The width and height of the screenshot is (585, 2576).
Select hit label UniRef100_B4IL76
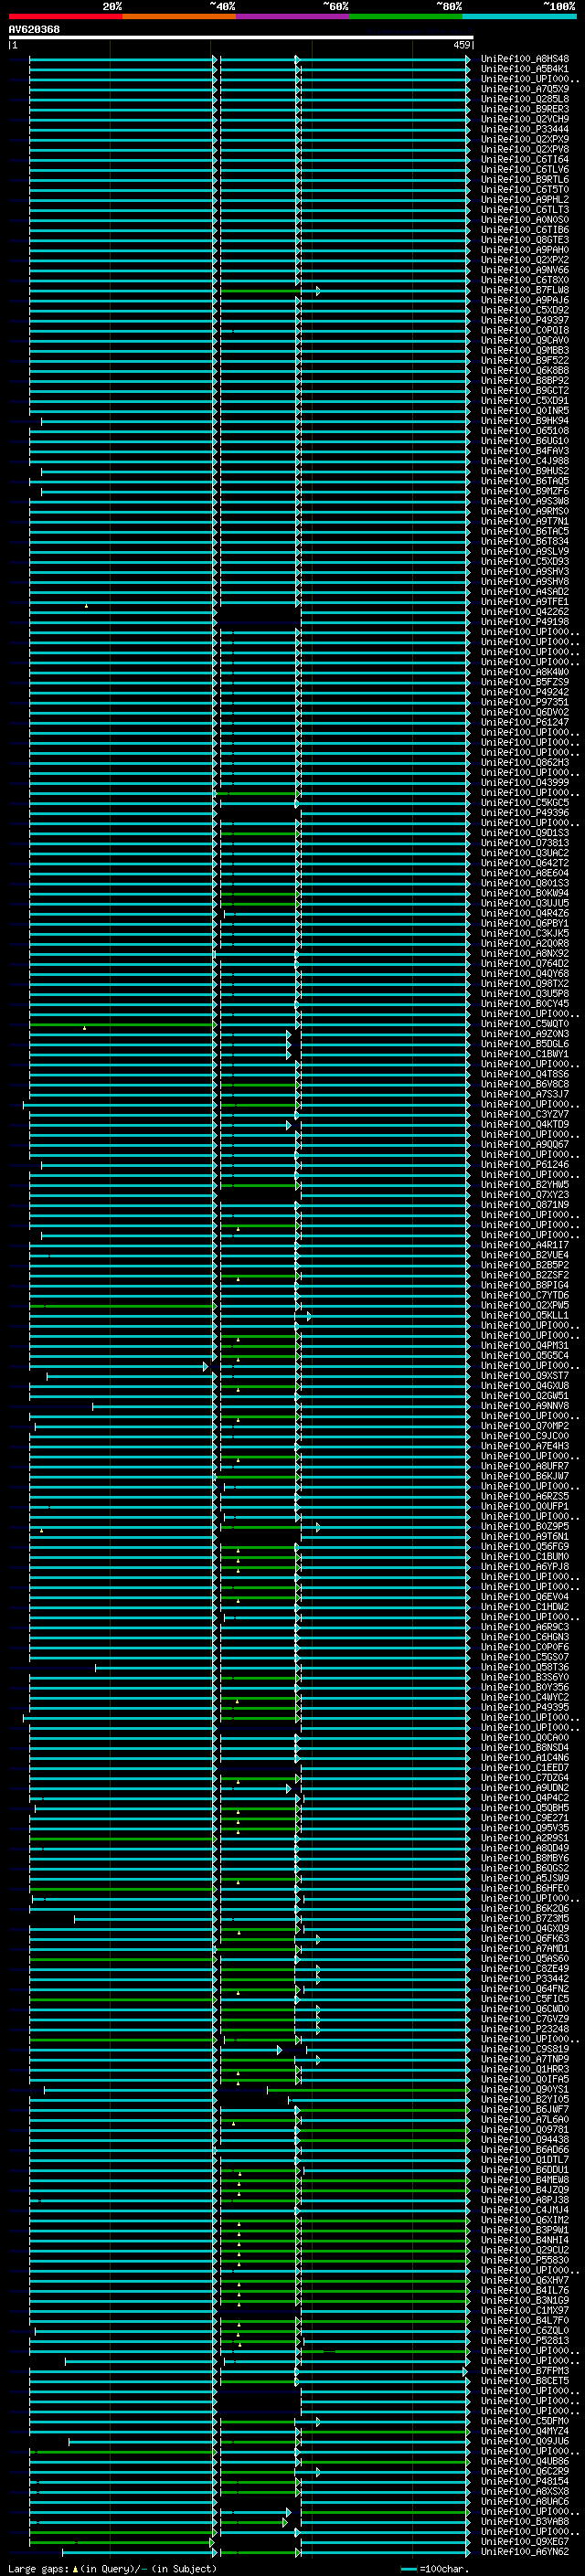[x=525, y=2290]
